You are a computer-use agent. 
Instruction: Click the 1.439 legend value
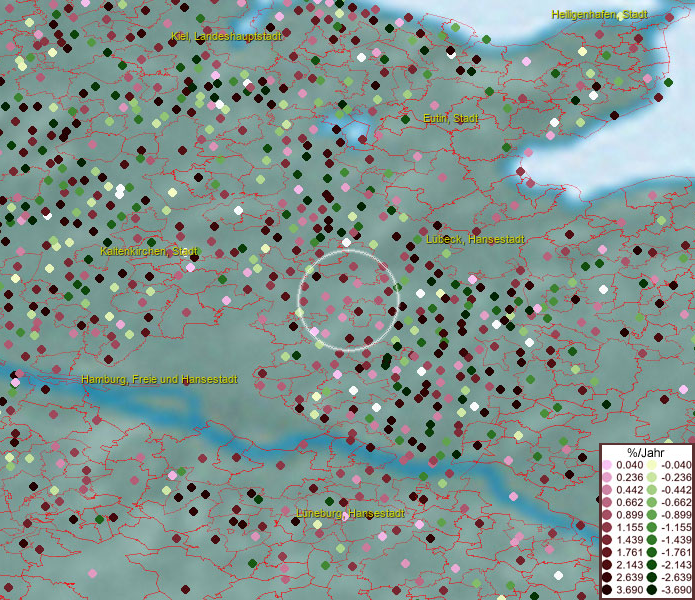click(x=629, y=540)
